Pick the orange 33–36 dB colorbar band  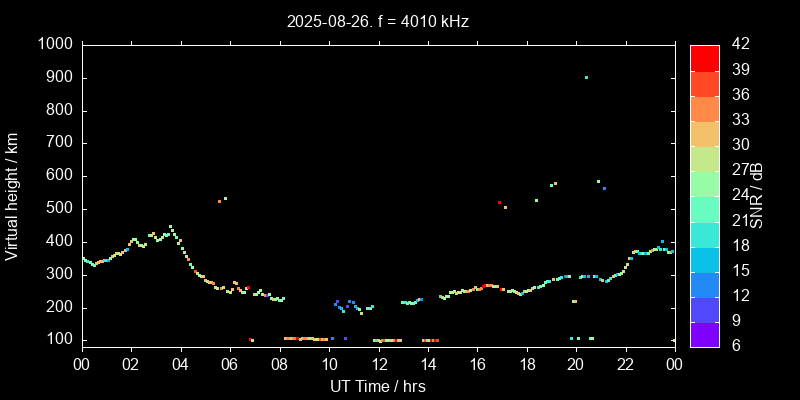704,108
